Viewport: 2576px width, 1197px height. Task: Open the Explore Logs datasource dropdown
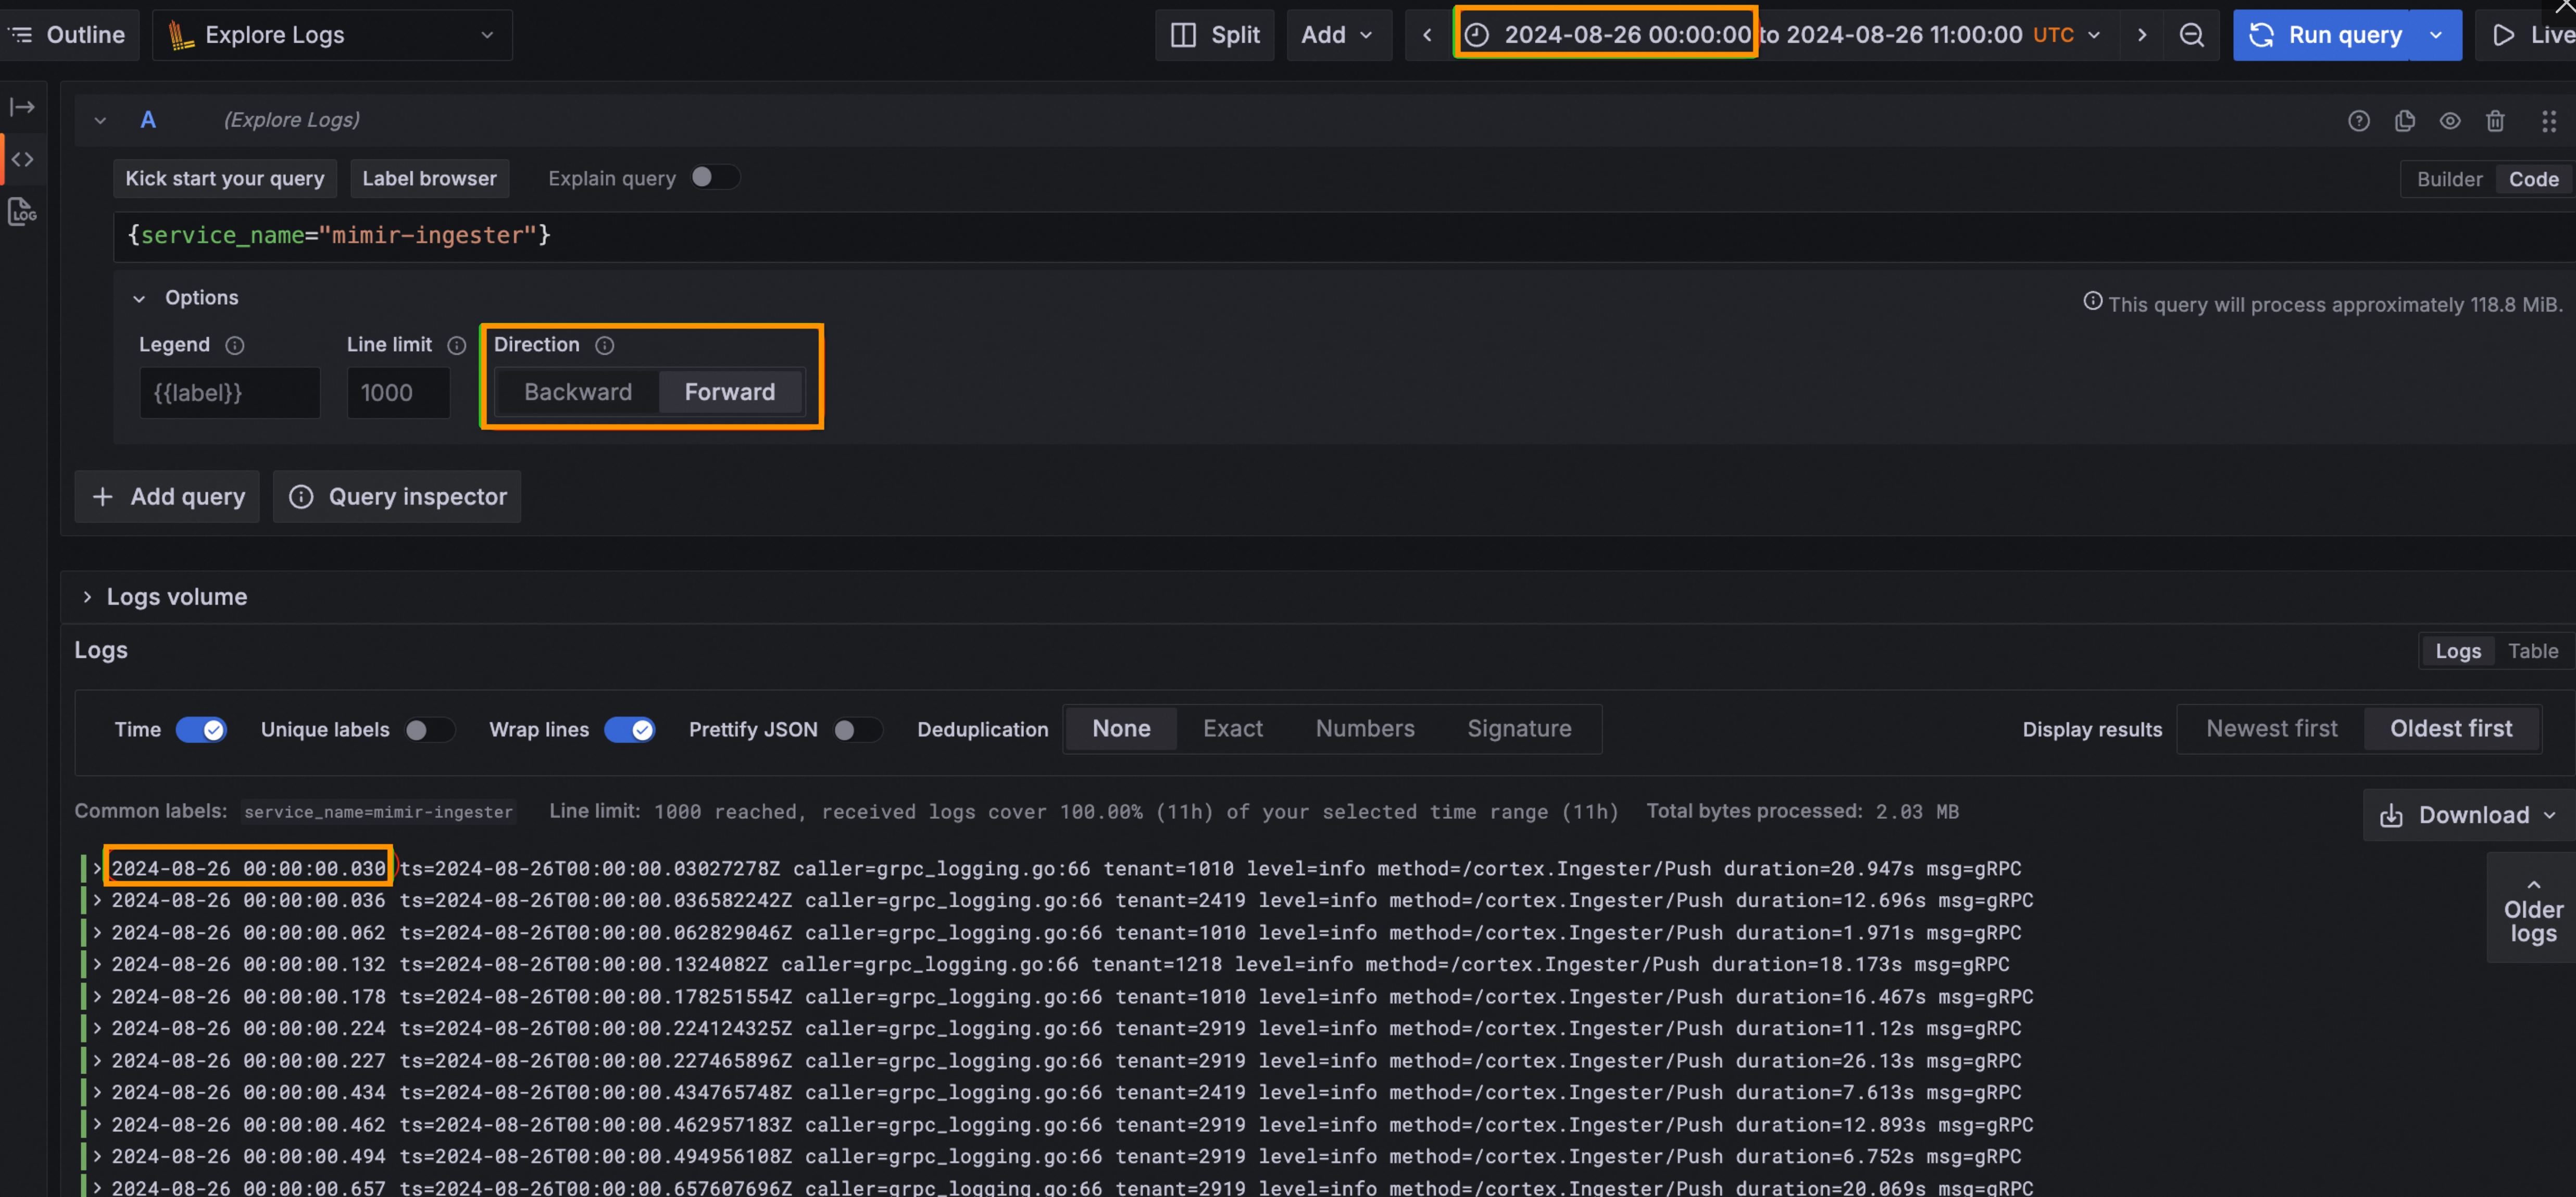pos(332,35)
